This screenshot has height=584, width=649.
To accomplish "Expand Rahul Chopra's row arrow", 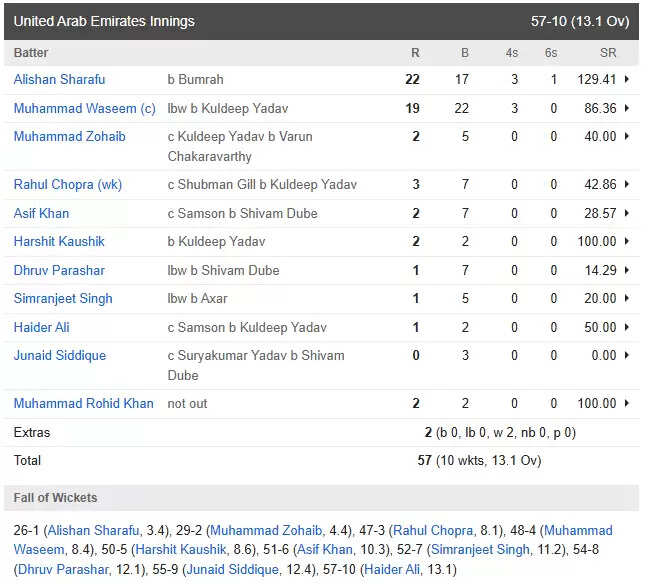I will click(x=627, y=184).
